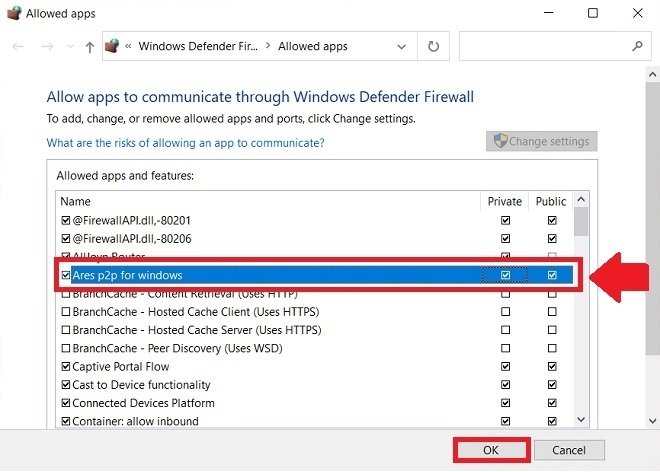Select Ares p2p for windows row text
660x472 pixels.
(127, 275)
